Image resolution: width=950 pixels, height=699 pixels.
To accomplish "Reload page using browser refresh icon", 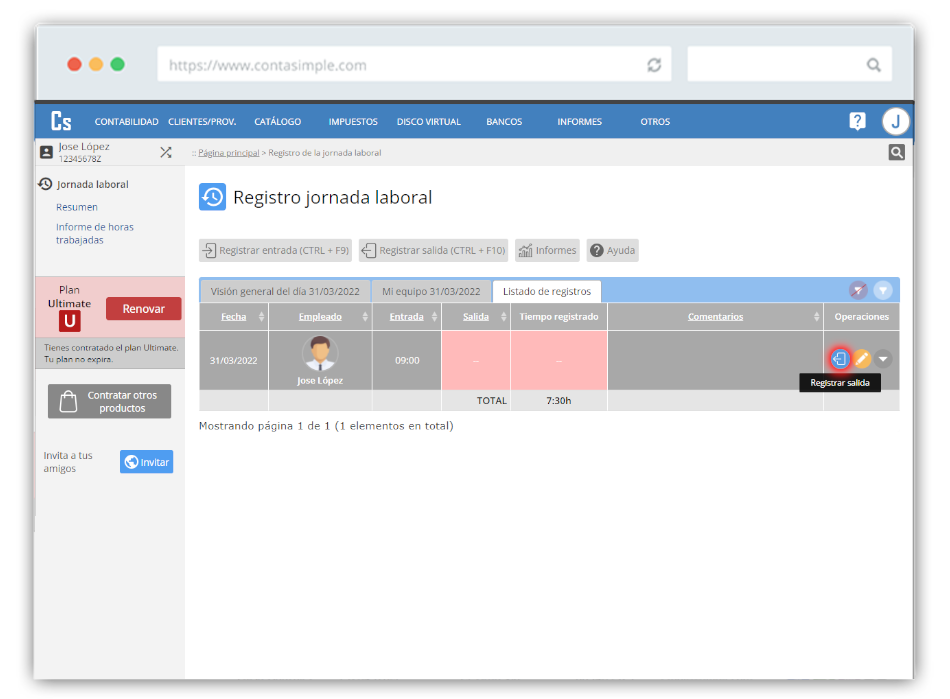I will (654, 65).
